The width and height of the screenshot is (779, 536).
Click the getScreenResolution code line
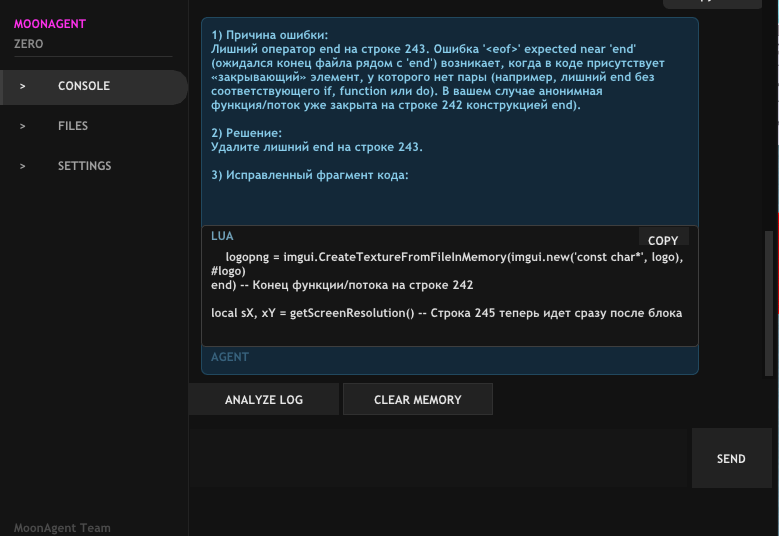[x=446, y=313]
